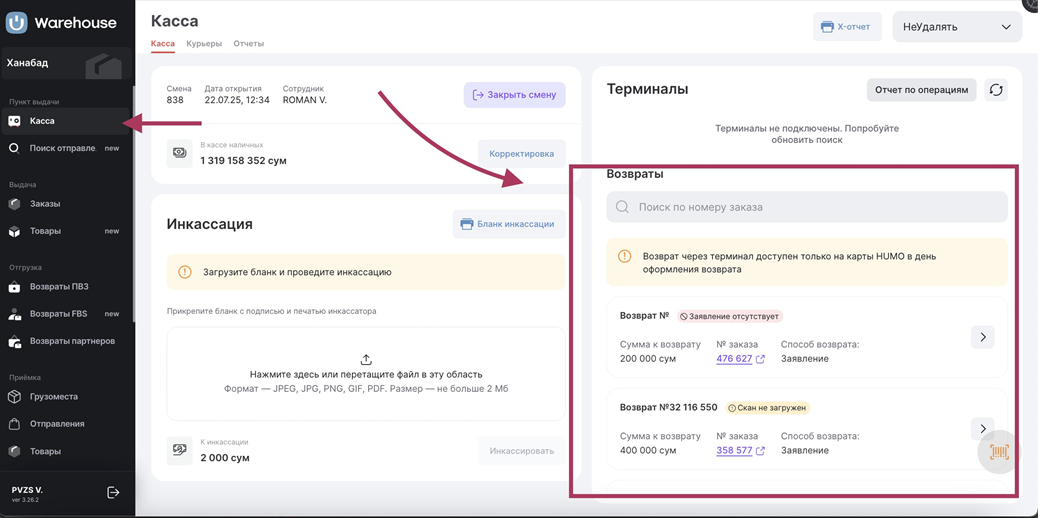Viewport: 1038px width, 518px height.
Task: Open order link 476 627
Action: click(734, 359)
